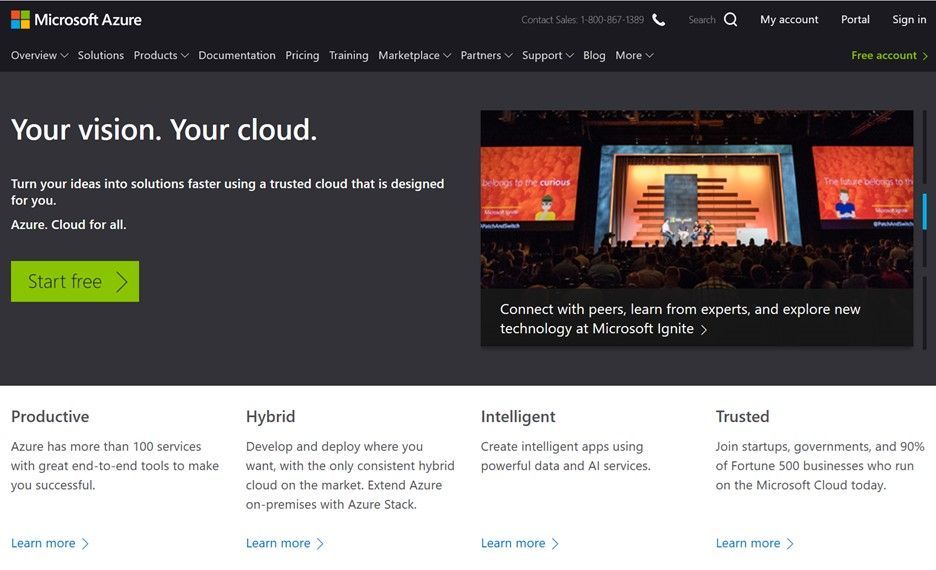Click arrow next to Productive Learn more

point(85,544)
